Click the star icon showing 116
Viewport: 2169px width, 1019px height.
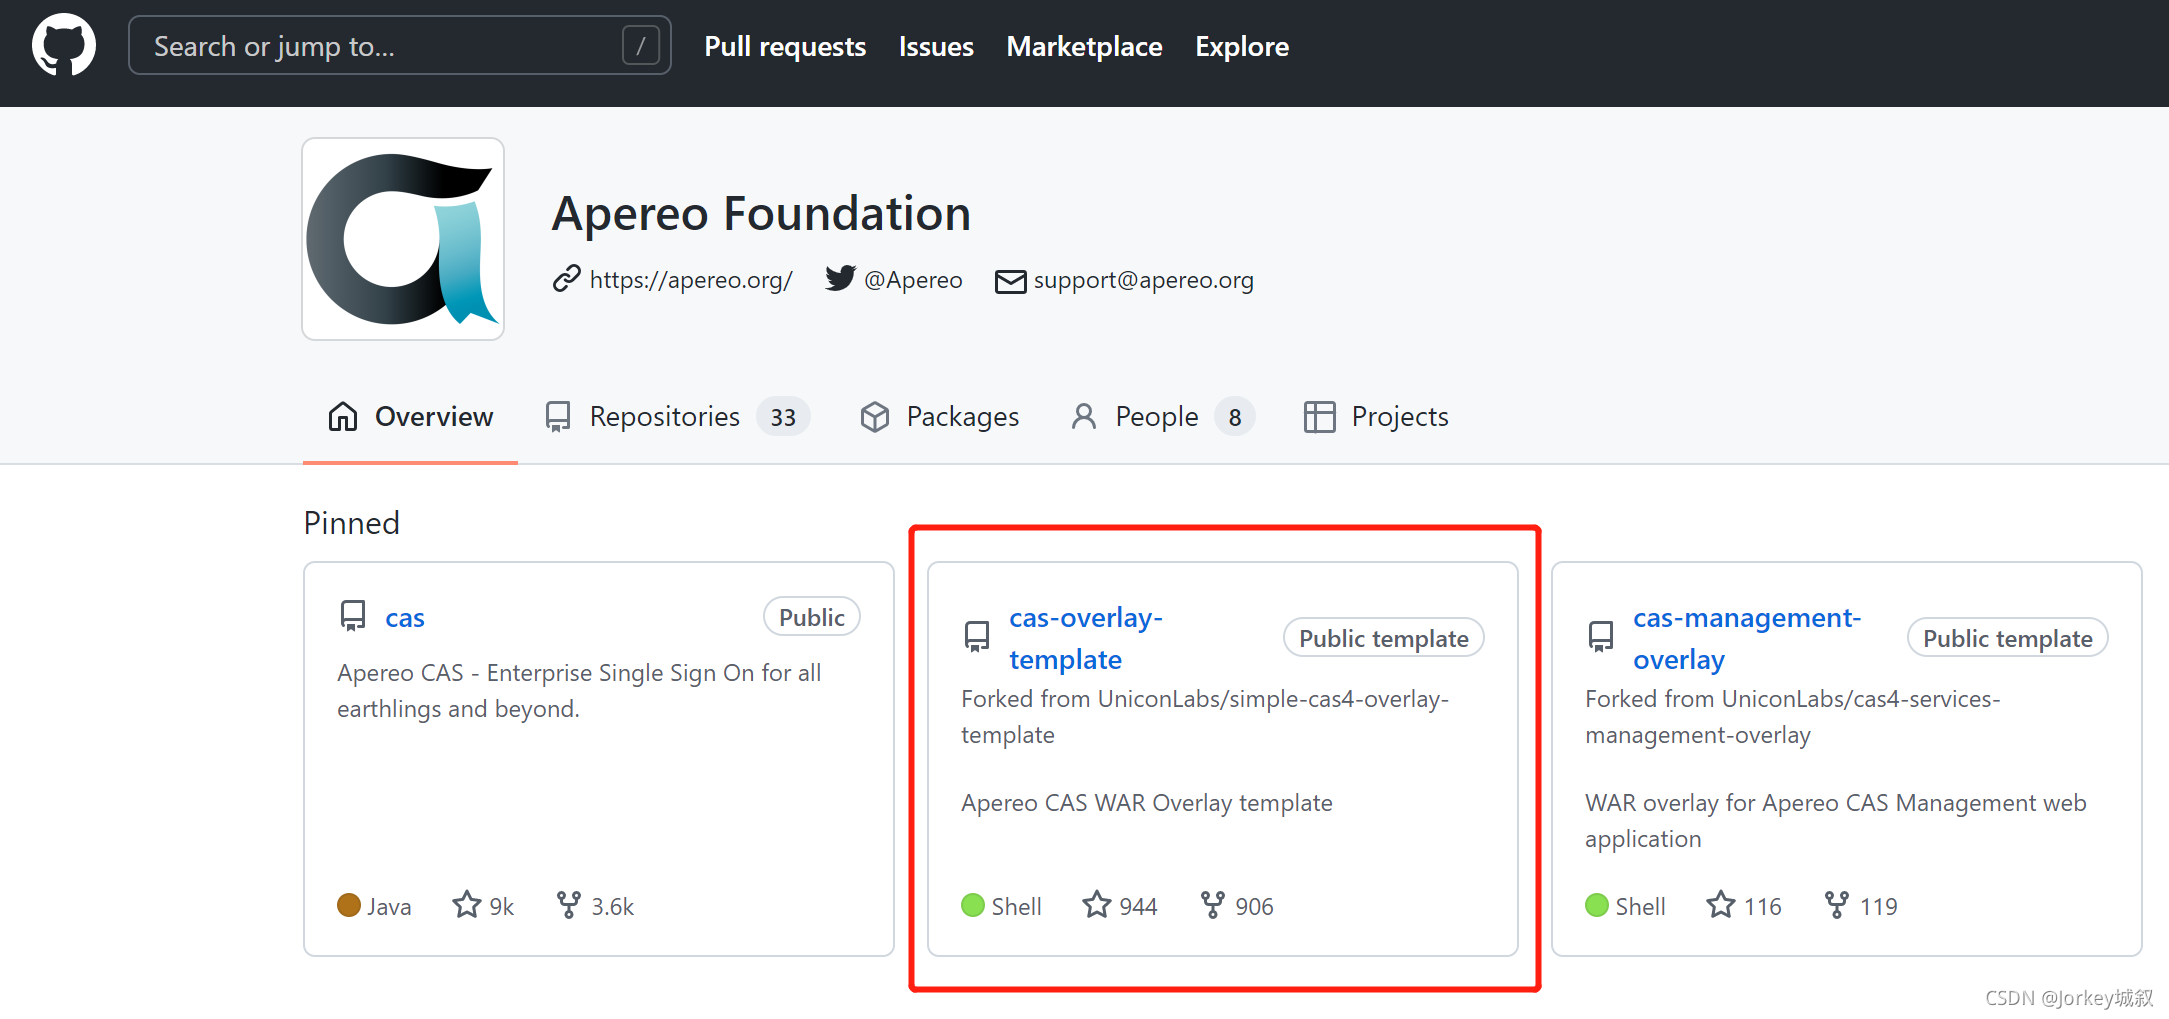click(x=1721, y=904)
